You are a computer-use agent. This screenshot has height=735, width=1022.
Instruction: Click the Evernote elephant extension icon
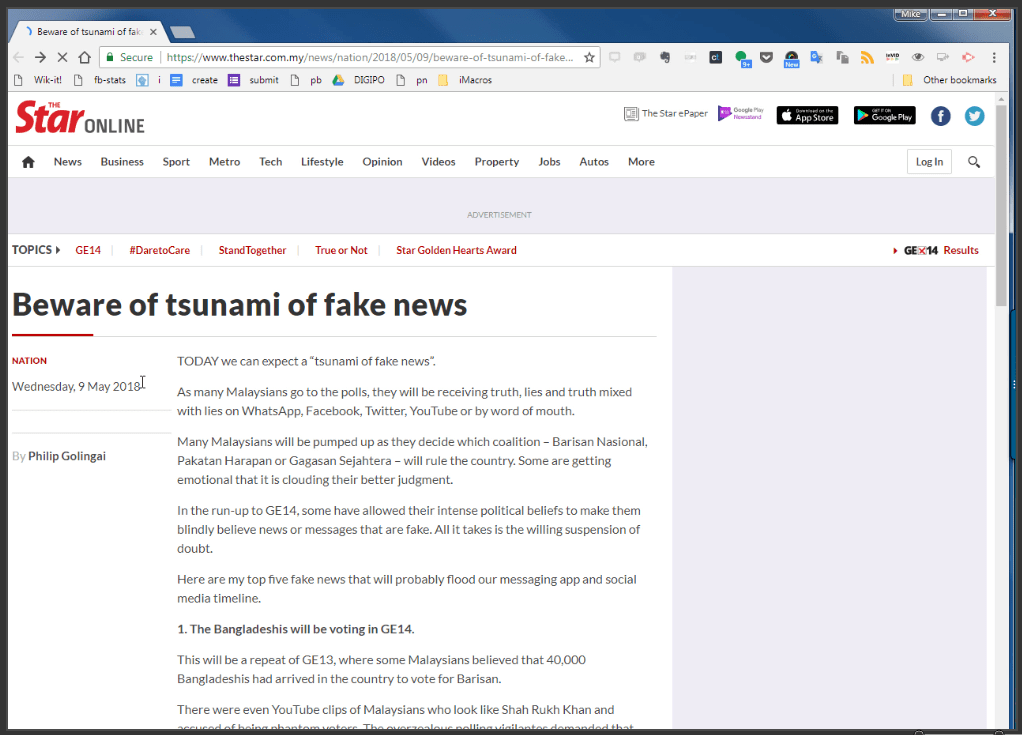[x=665, y=58]
